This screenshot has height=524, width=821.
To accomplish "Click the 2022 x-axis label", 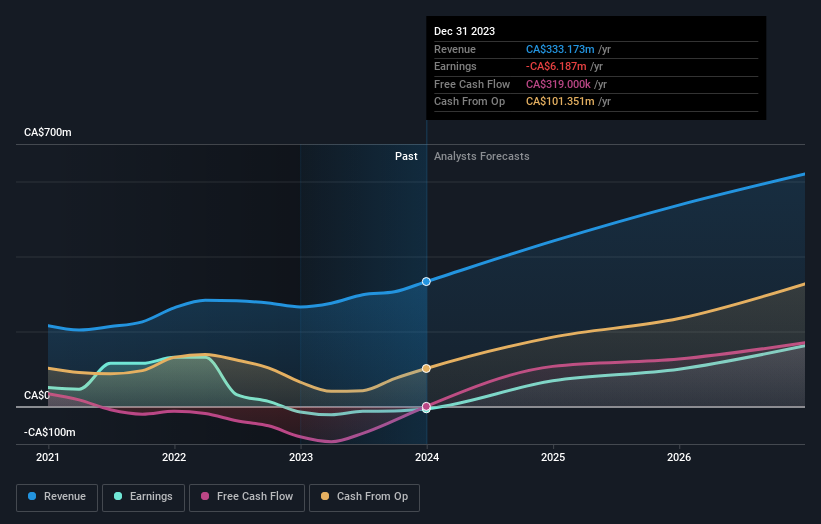I will tap(174, 457).
